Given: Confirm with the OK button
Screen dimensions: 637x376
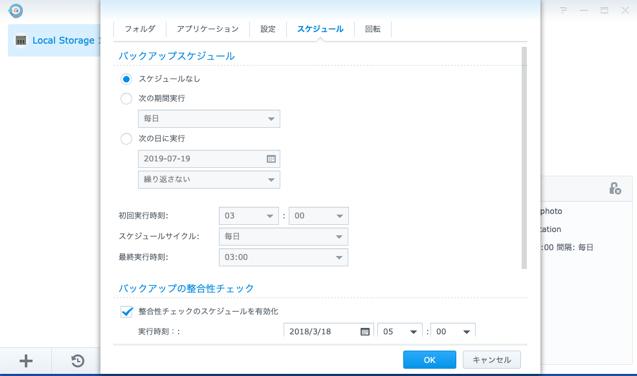Looking at the screenshot, I should click(x=429, y=360).
